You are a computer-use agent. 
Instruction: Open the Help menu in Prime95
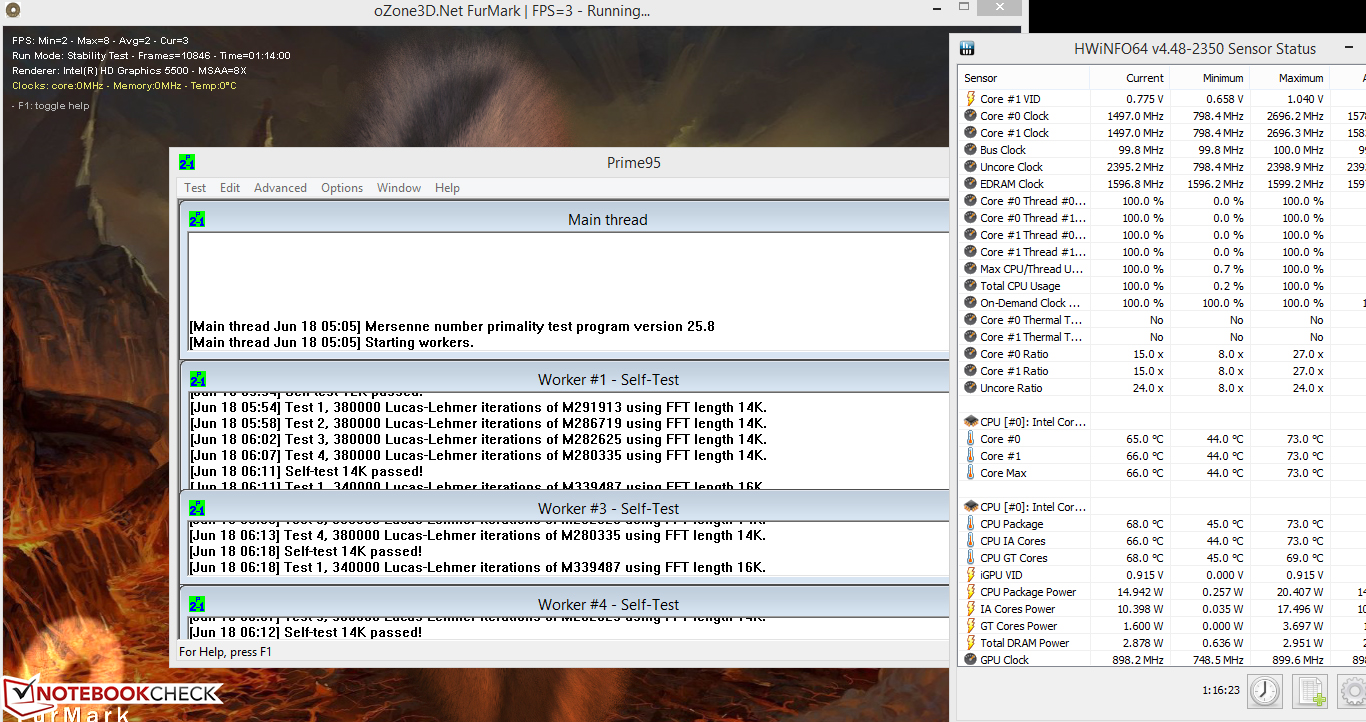click(x=447, y=188)
